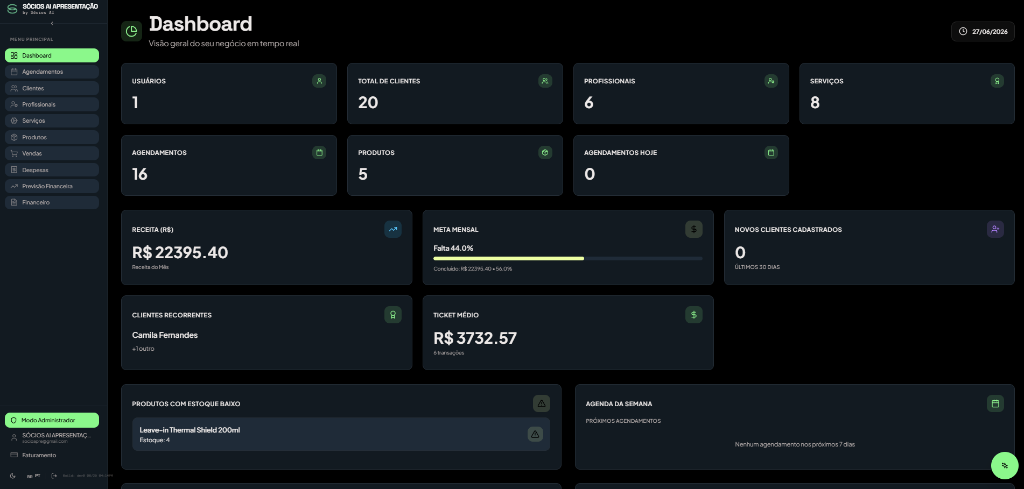
Task: Toggle dark mode moon icon
Action: click(13, 476)
